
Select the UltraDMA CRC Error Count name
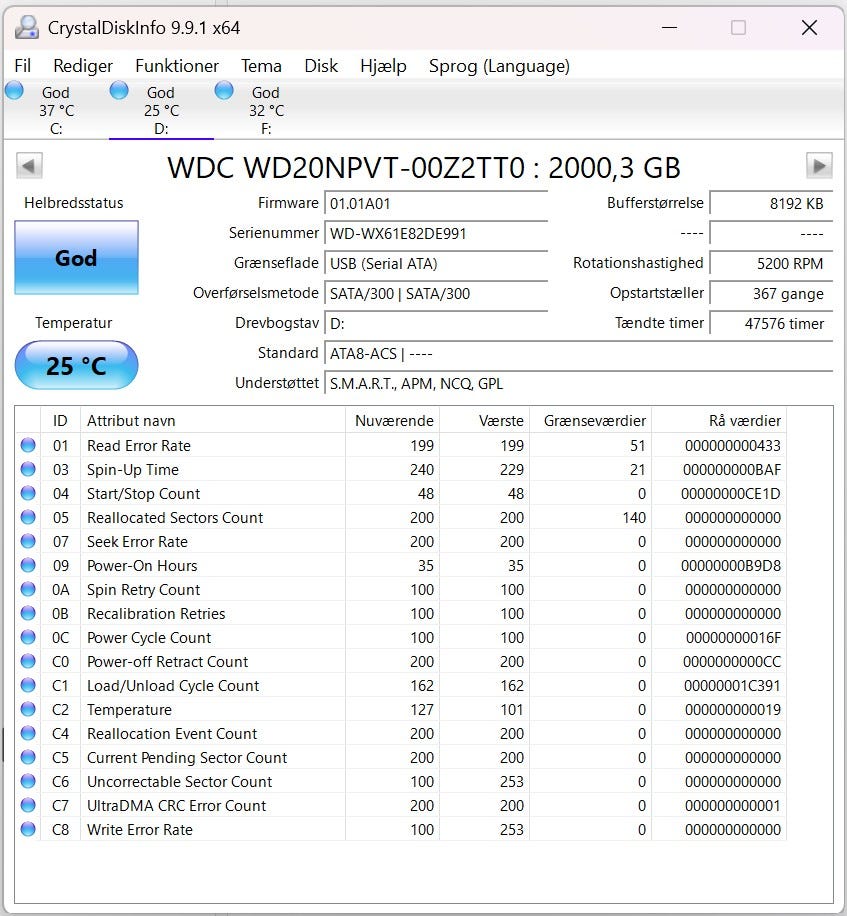click(176, 806)
